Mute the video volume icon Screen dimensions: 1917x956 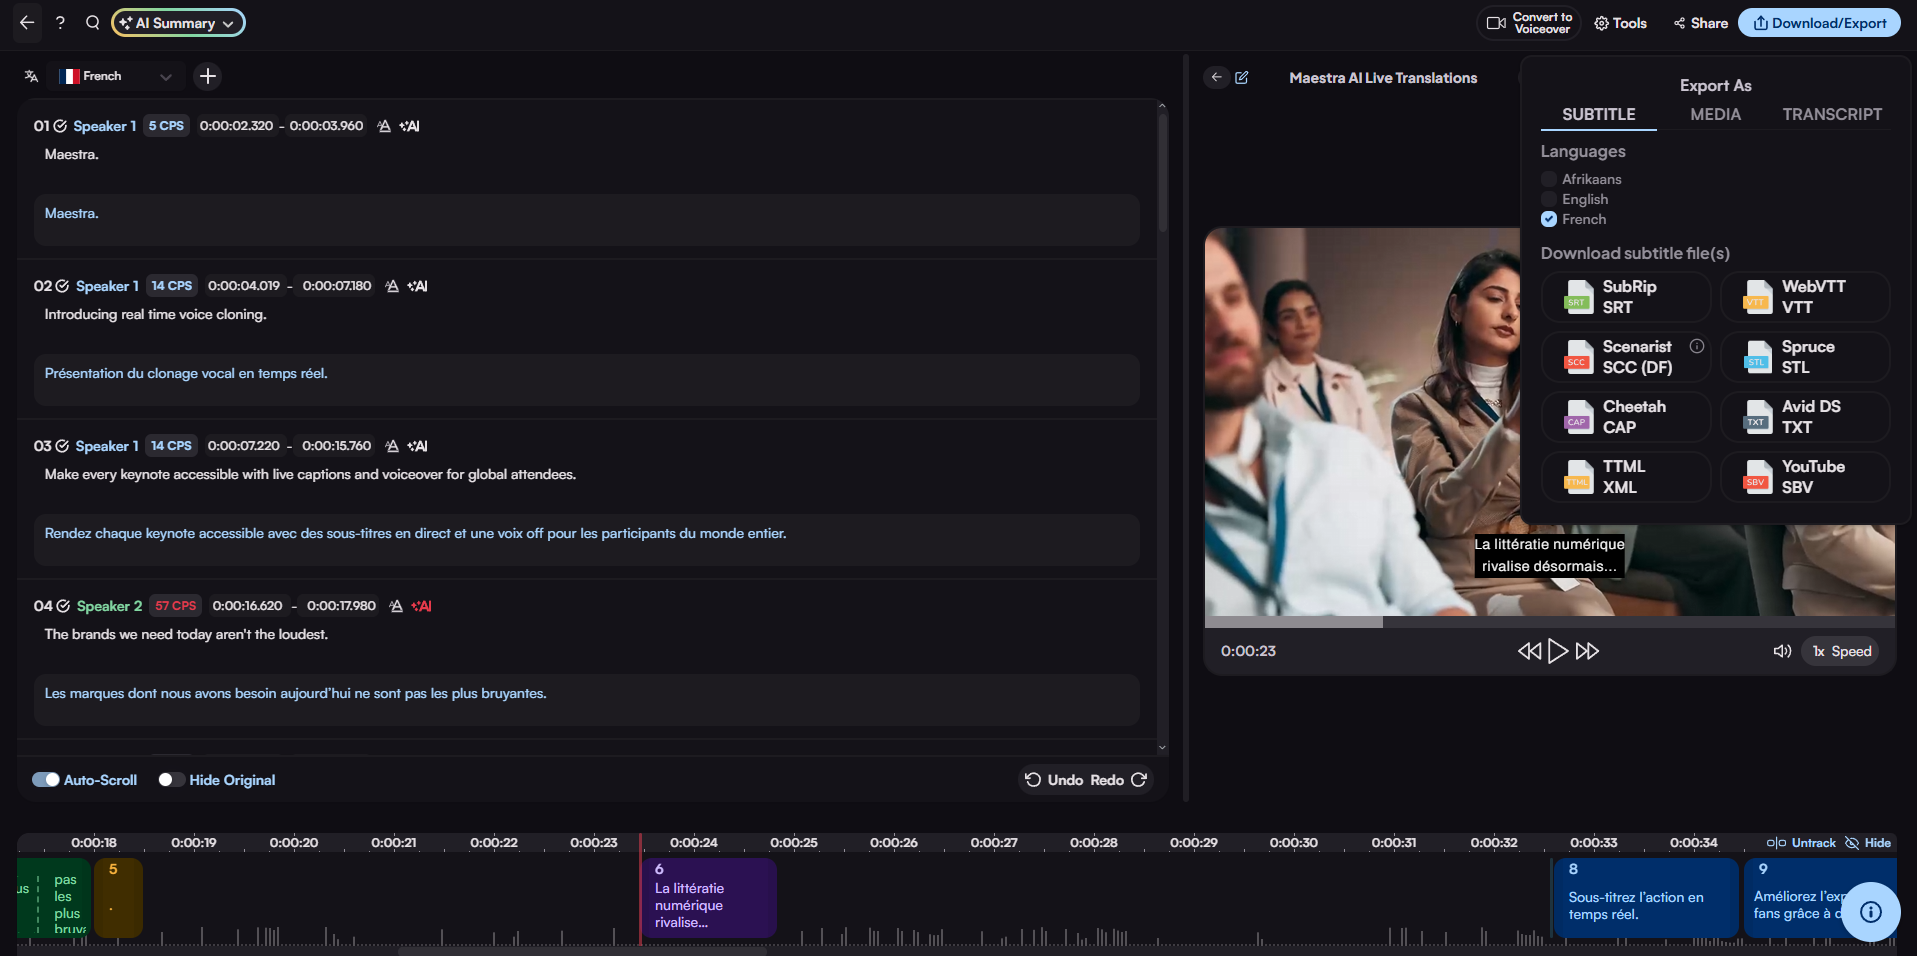pyautogui.click(x=1782, y=651)
